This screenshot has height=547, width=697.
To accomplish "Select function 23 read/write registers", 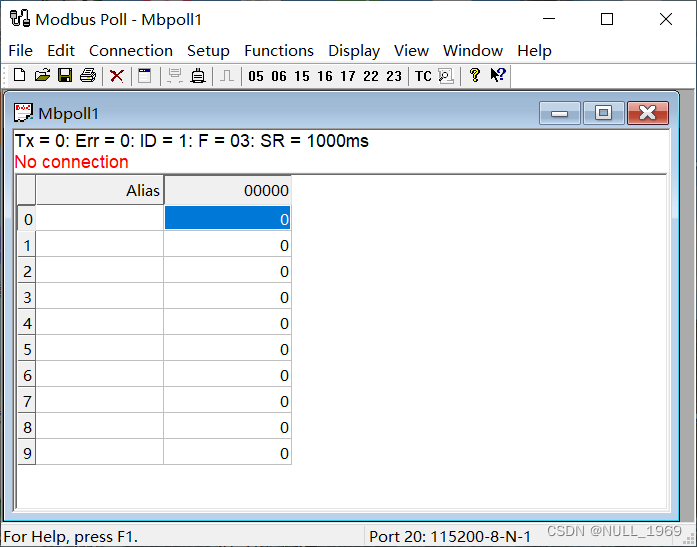I will 394,76.
